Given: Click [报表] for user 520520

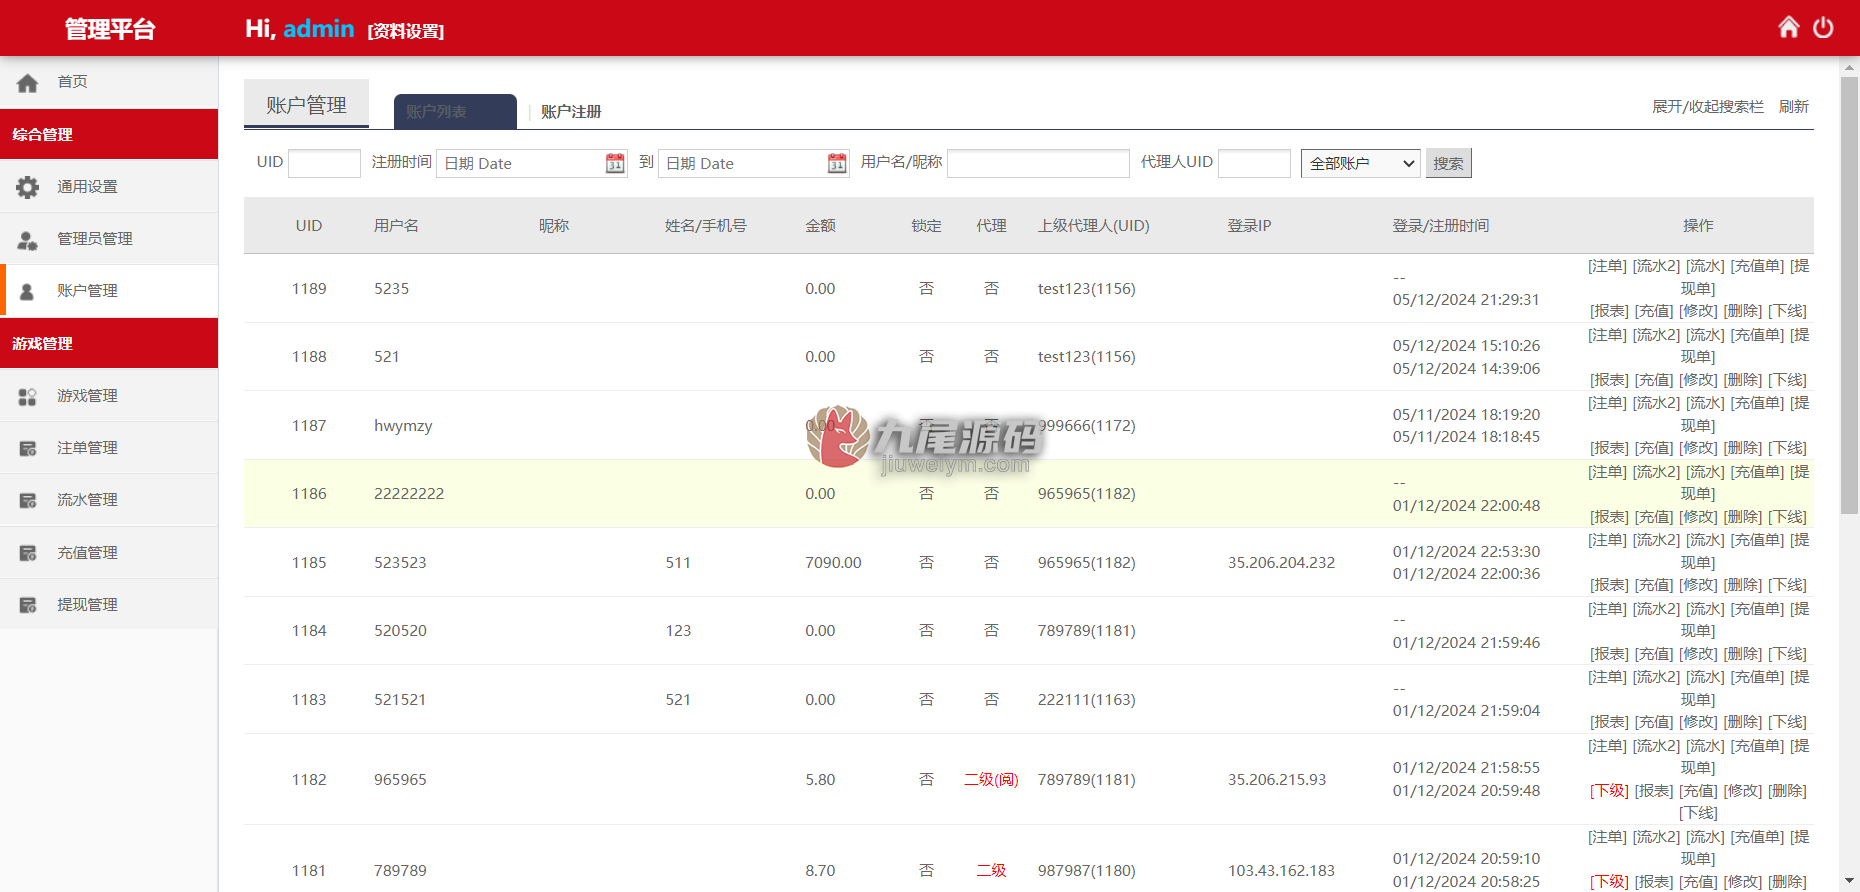Looking at the screenshot, I should [x=1610, y=654].
